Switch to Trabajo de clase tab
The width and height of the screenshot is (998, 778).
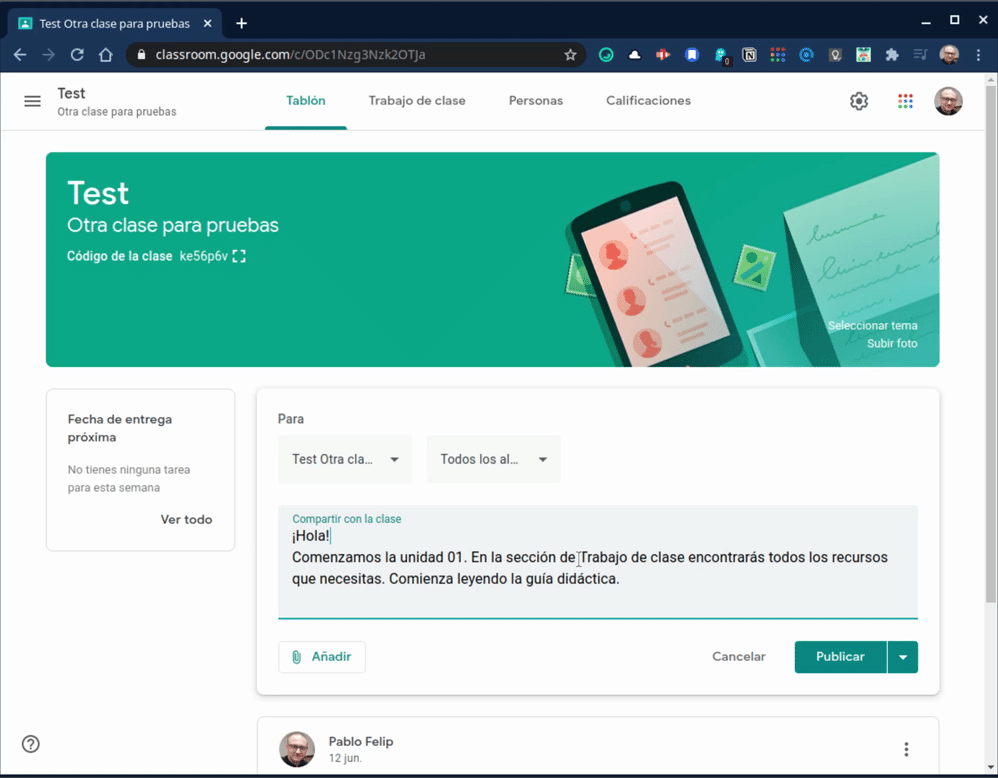417,101
